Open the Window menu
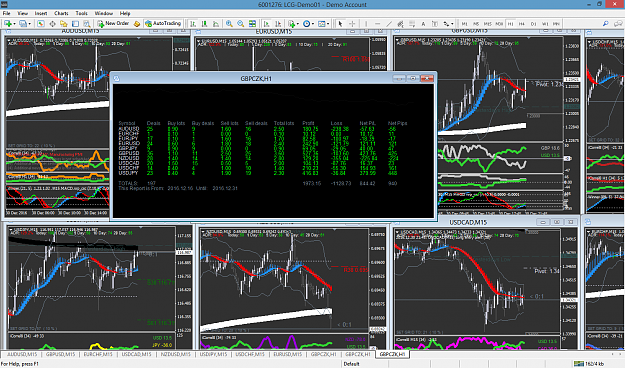 coord(104,13)
